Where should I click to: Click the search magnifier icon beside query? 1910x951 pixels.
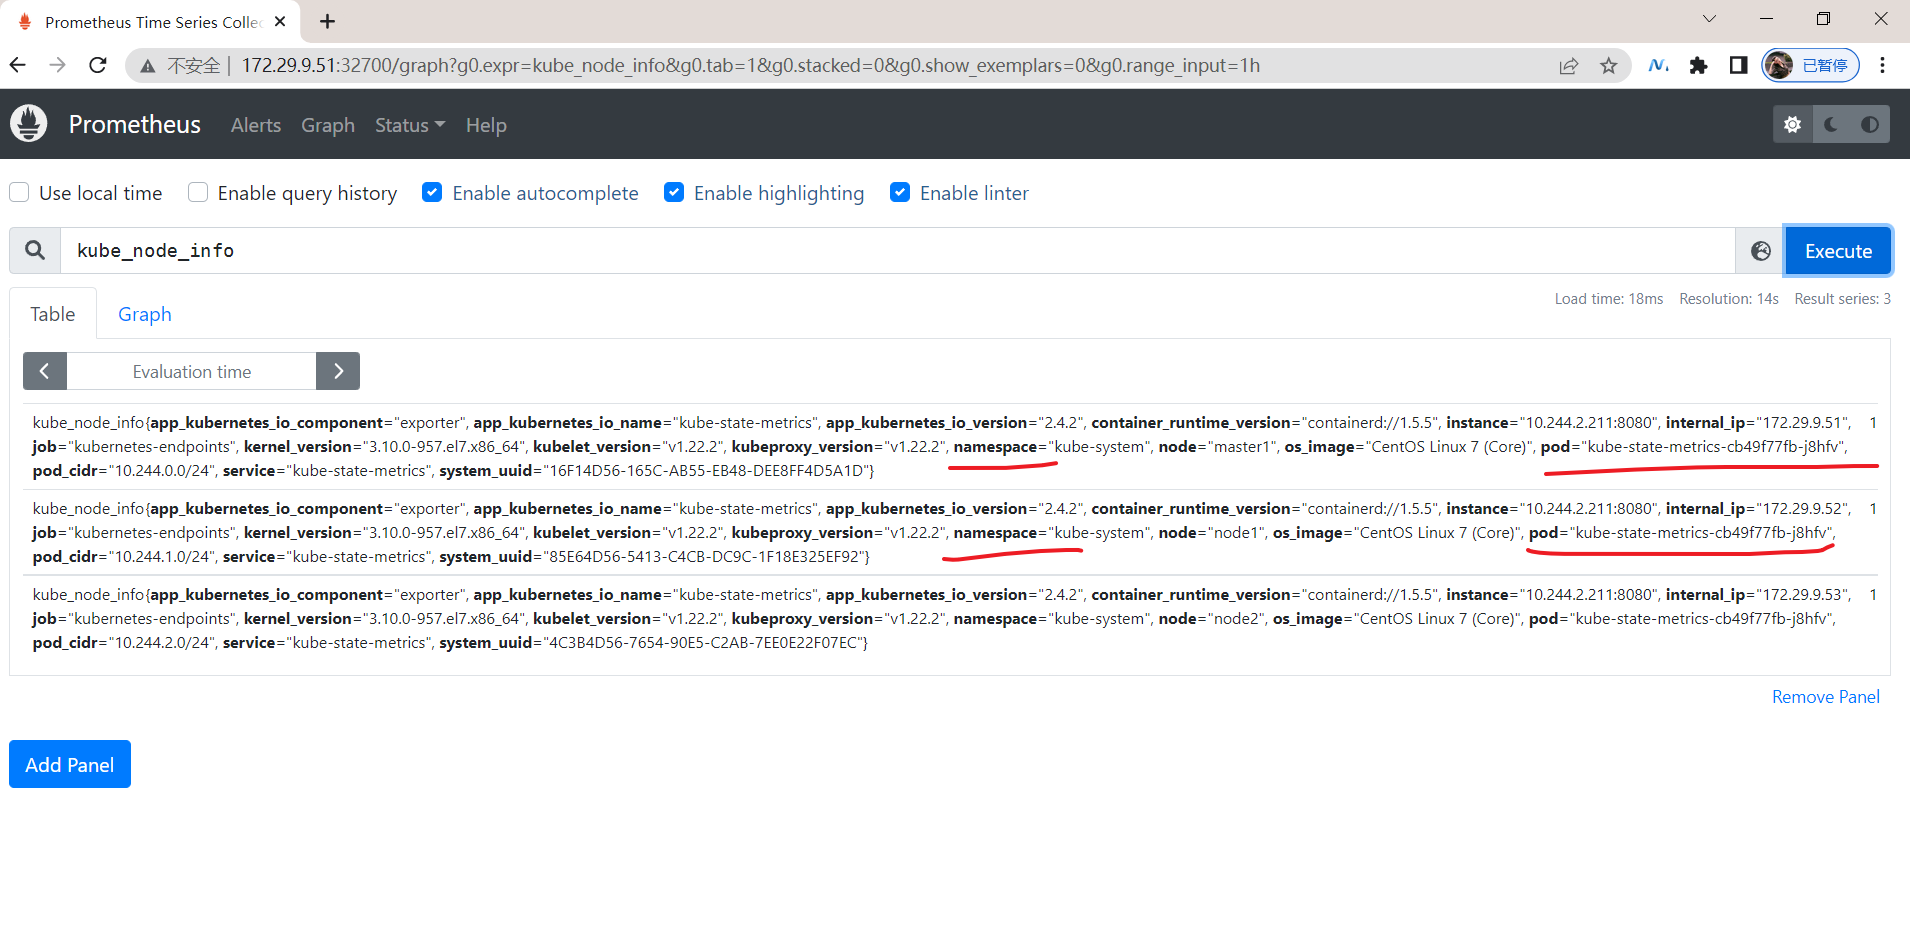(x=35, y=250)
